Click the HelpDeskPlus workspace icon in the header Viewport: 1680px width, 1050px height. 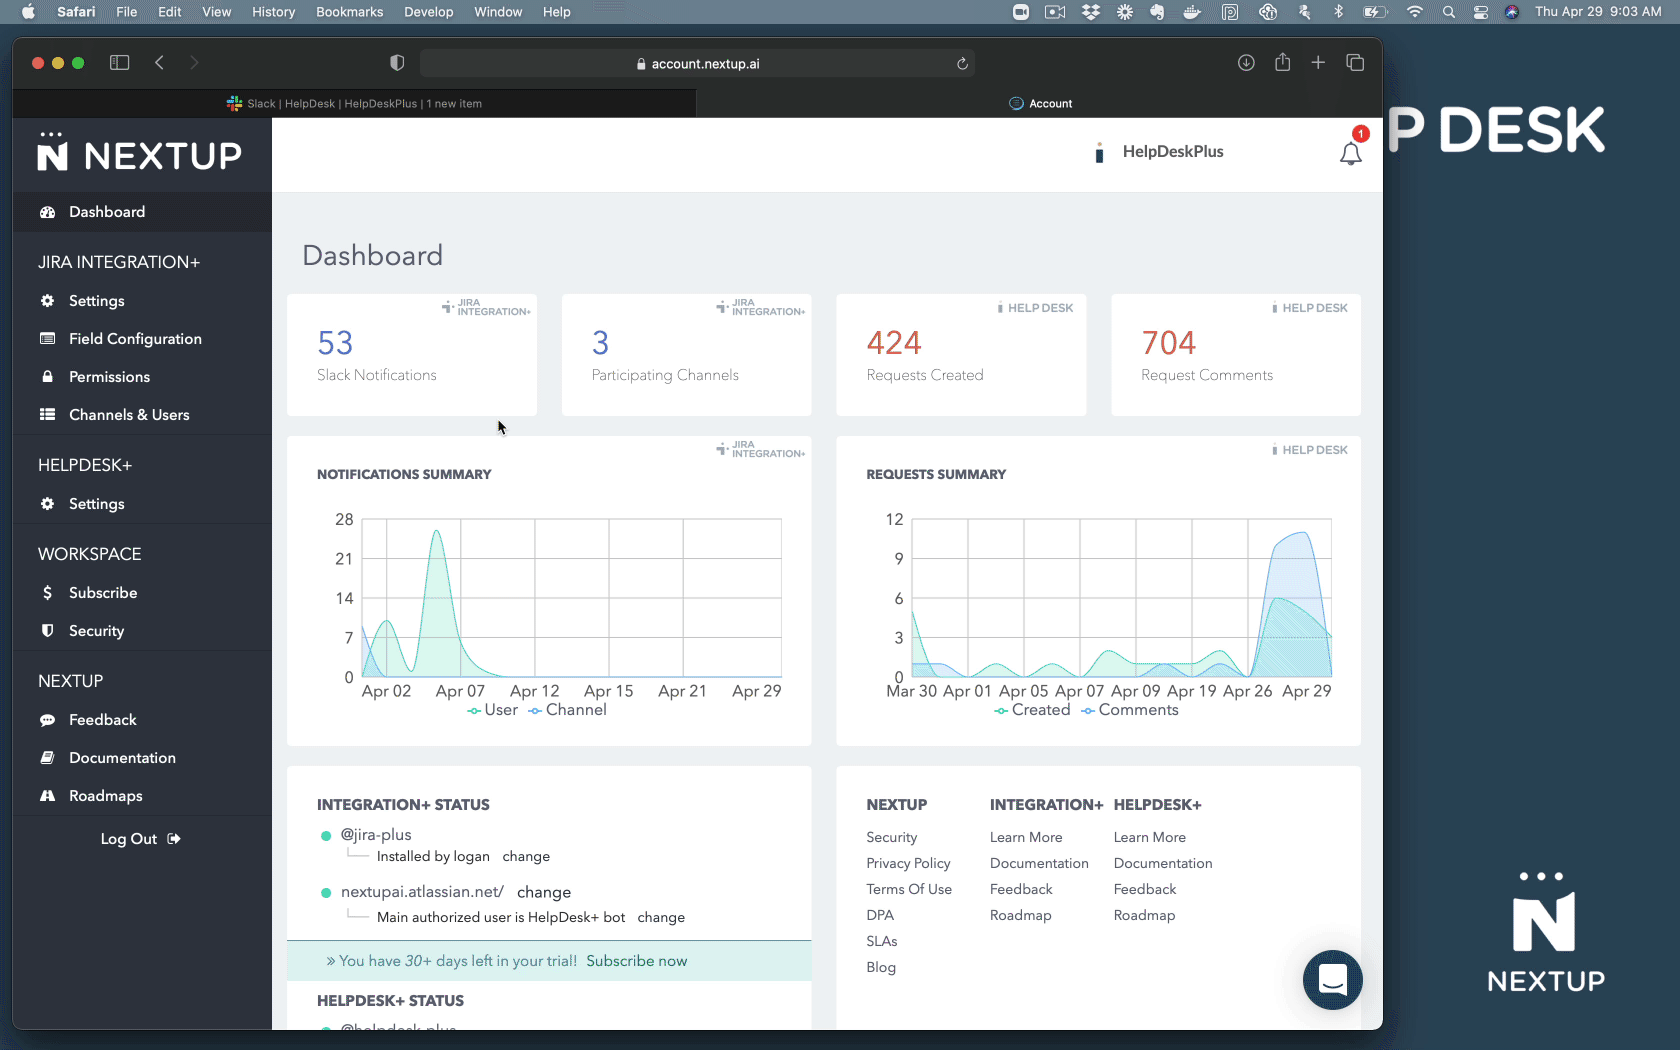pyautogui.click(x=1099, y=152)
